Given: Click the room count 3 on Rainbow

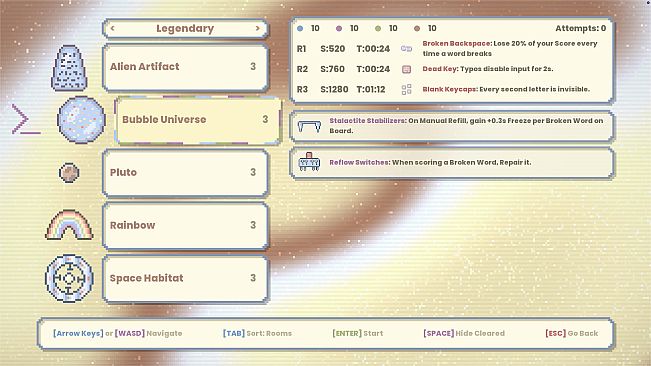Looking at the screenshot, I should (253, 225).
